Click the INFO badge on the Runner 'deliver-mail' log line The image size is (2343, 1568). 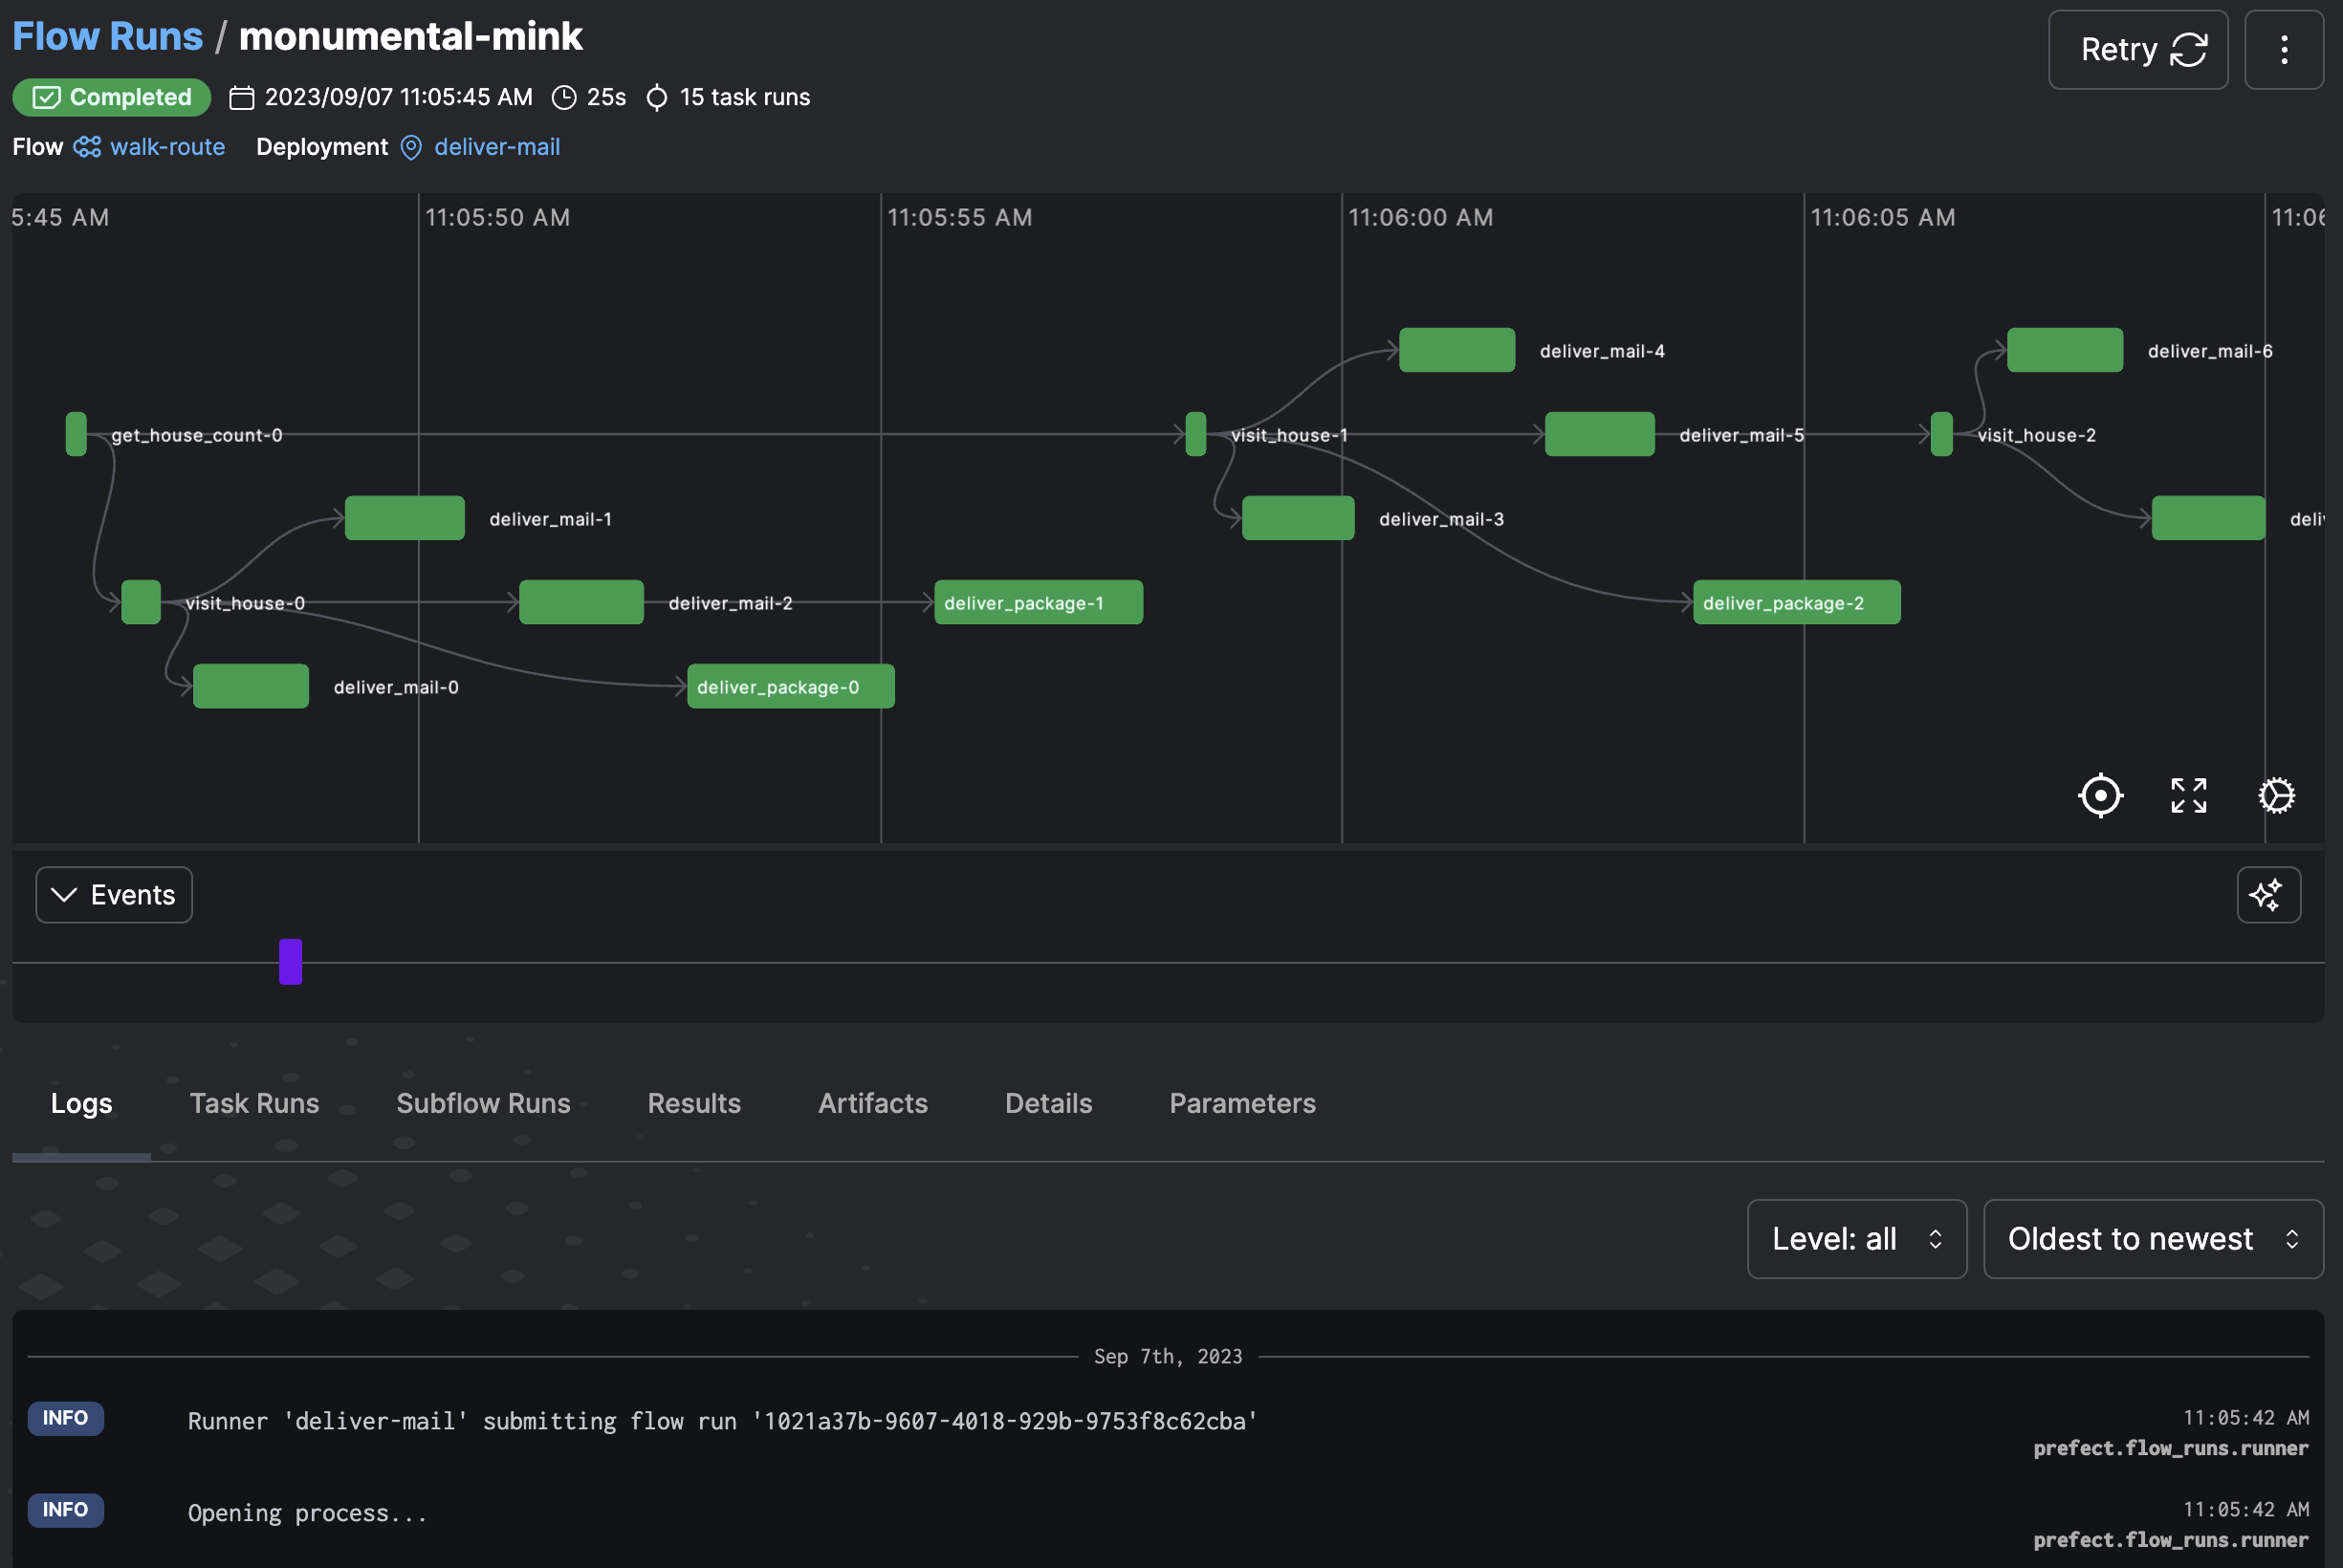(x=65, y=1417)
